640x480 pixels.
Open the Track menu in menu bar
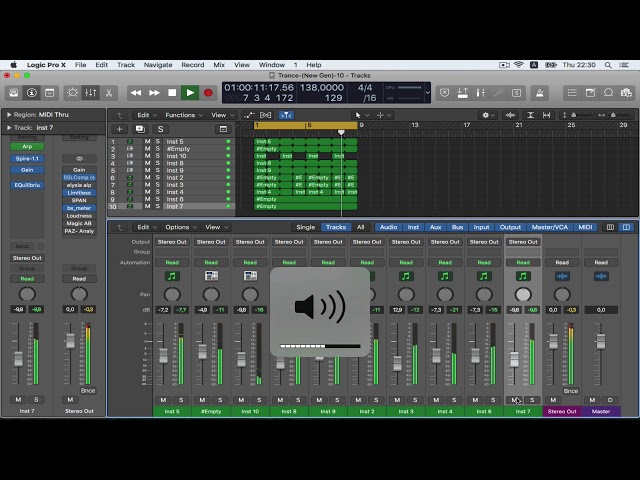[126, 65]
